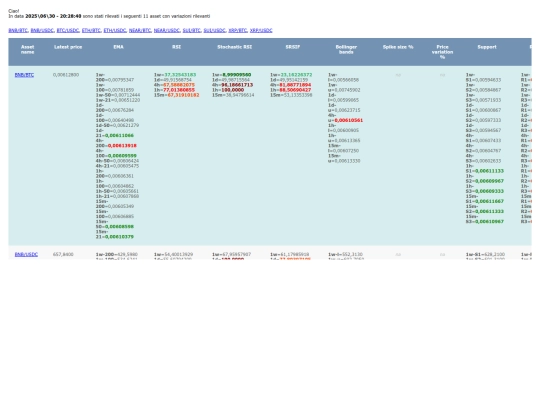Image resolution: width=540 pixels, height=405 pixels.
Task: Open the ETH/BTC asset link
Action: (91, 30)
